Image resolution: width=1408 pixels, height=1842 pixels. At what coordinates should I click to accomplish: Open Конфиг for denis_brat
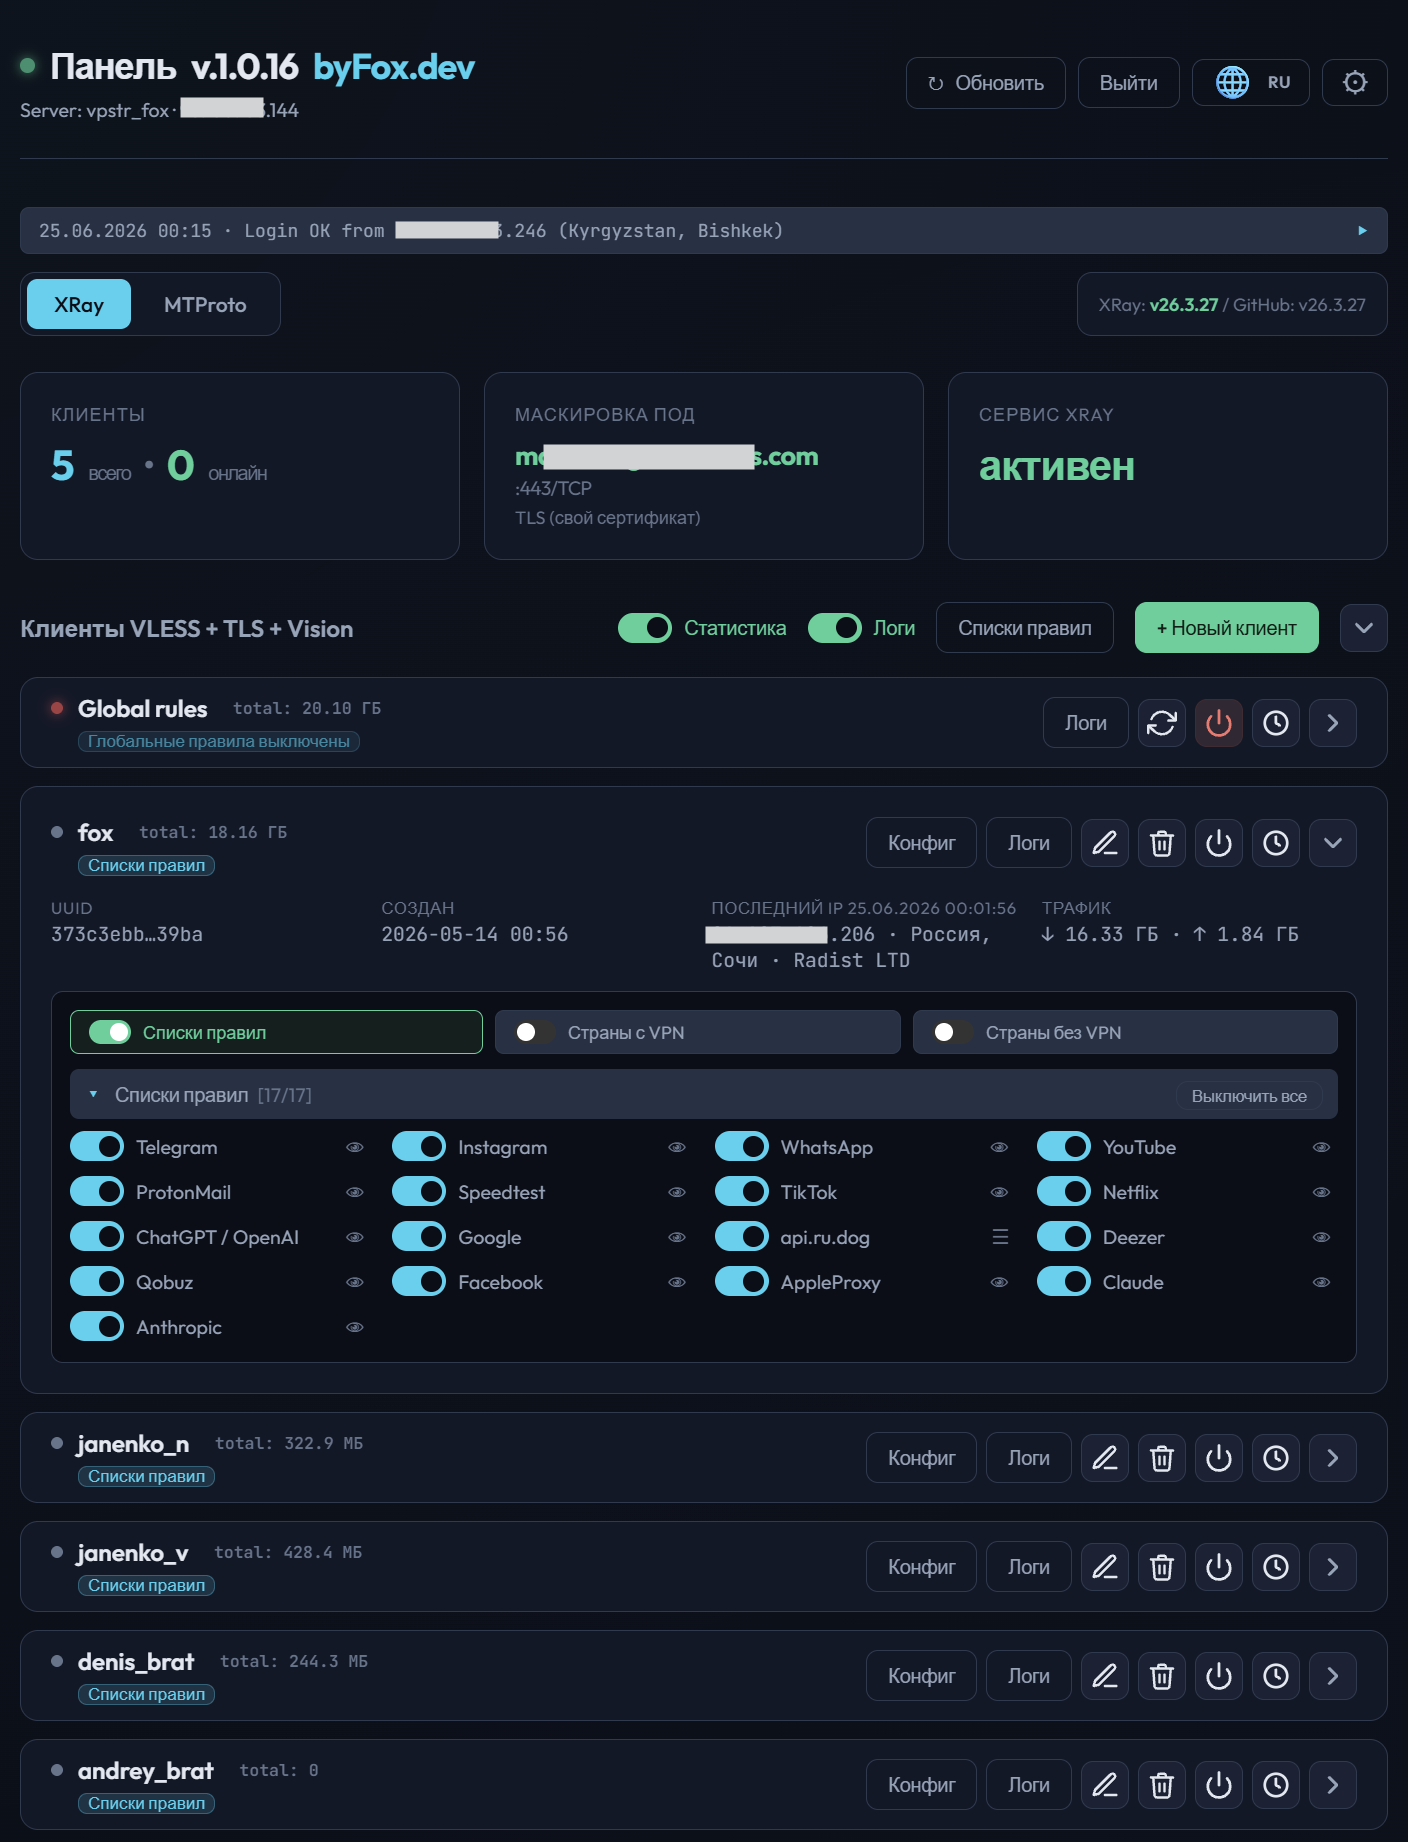[921, 1676]
